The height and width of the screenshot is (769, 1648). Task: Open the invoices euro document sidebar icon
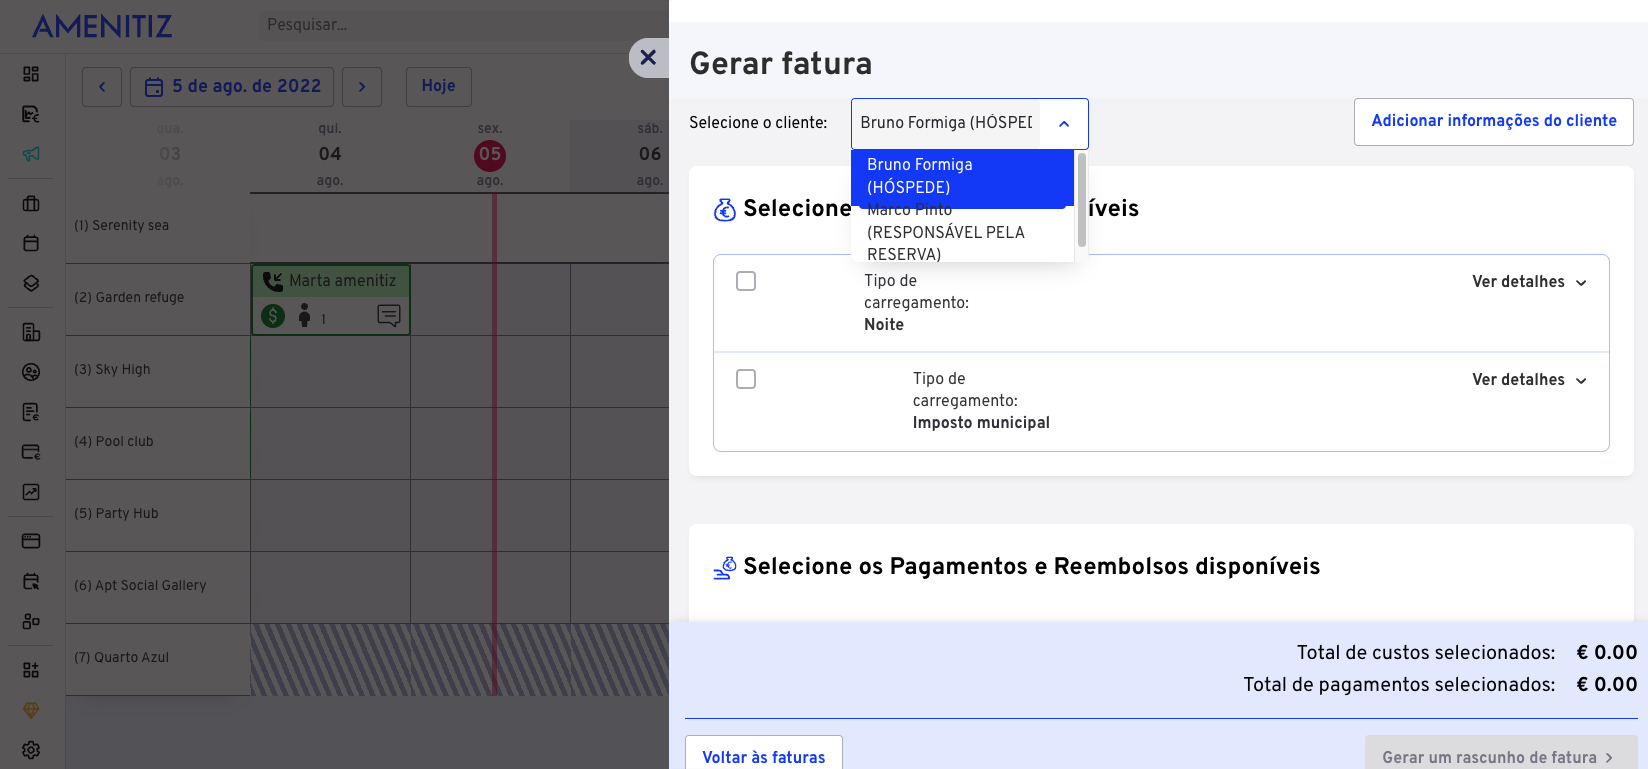point(31,114)
